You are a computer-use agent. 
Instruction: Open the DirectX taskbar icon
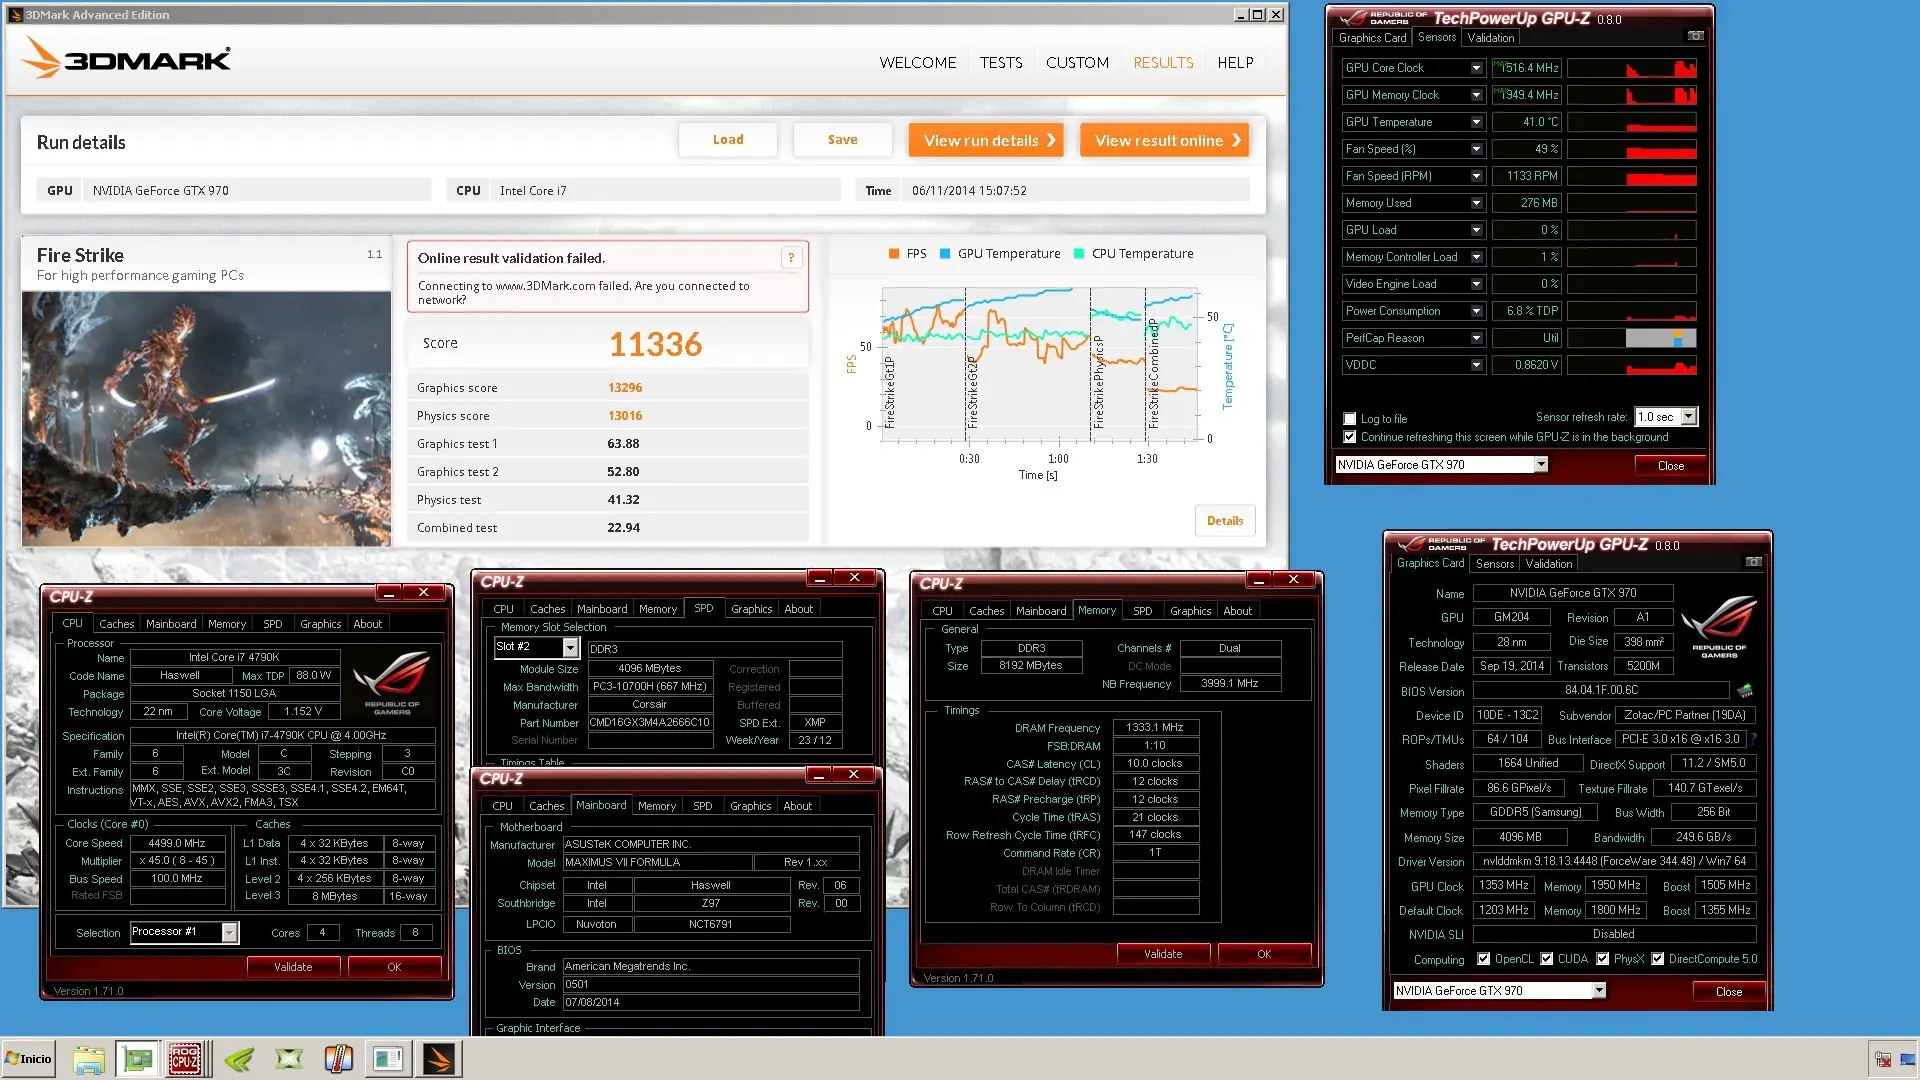[289, 1059]
